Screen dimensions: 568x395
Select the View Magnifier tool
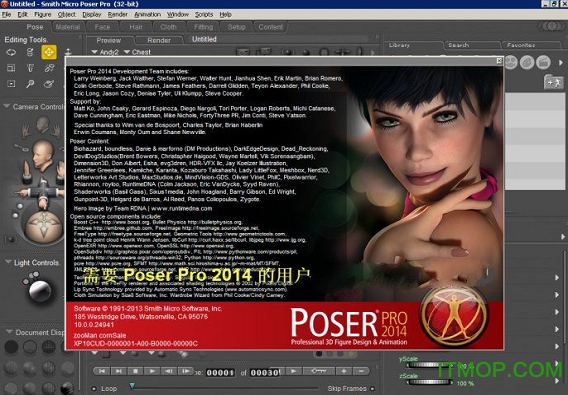tap(30, 84)
